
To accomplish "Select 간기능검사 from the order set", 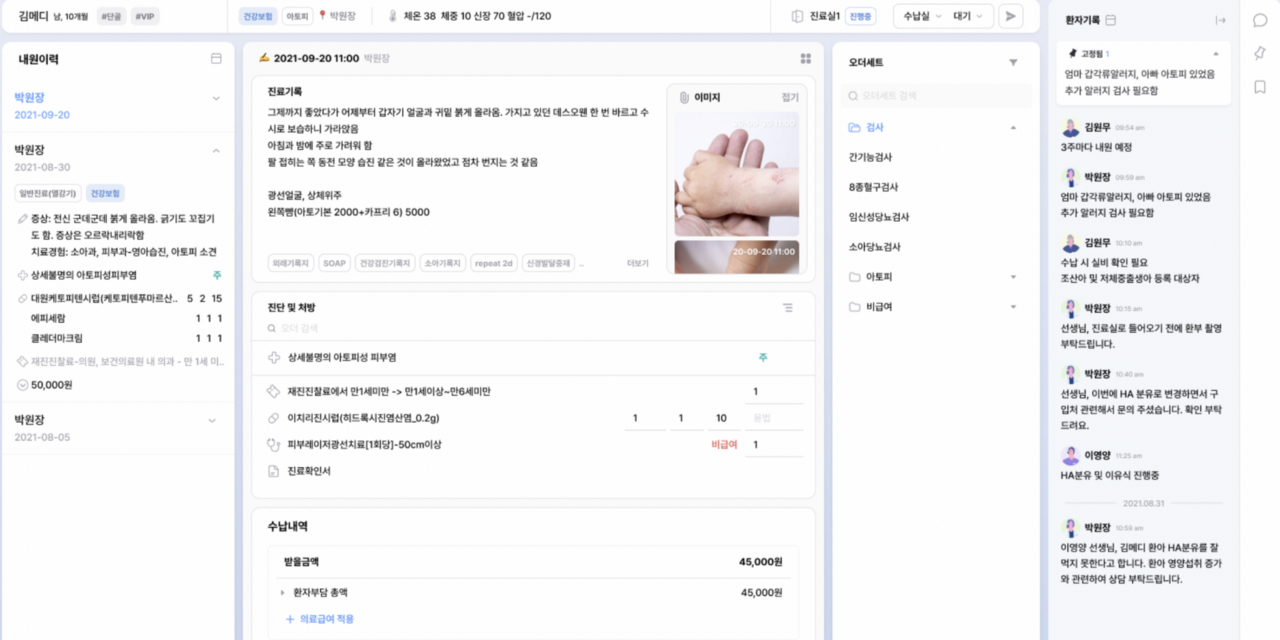I will (870, 157).
